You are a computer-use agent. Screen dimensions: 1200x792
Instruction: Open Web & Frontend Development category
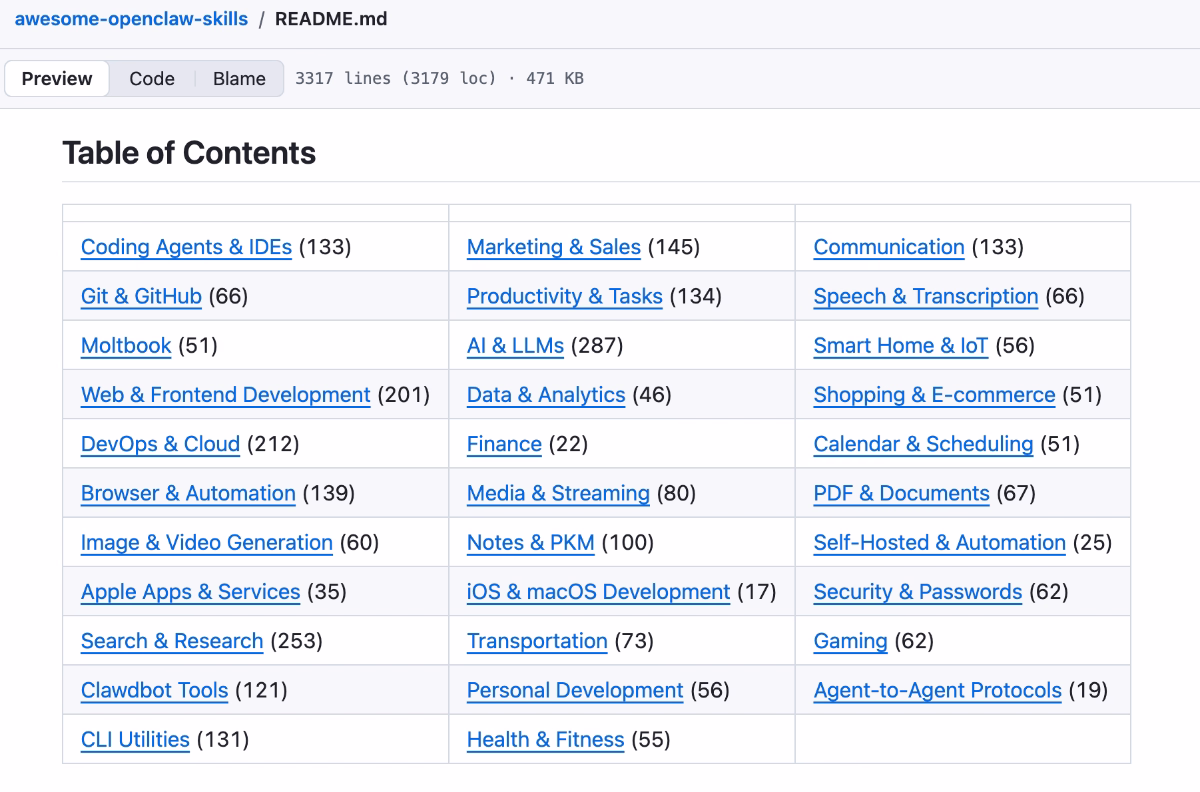225,394
